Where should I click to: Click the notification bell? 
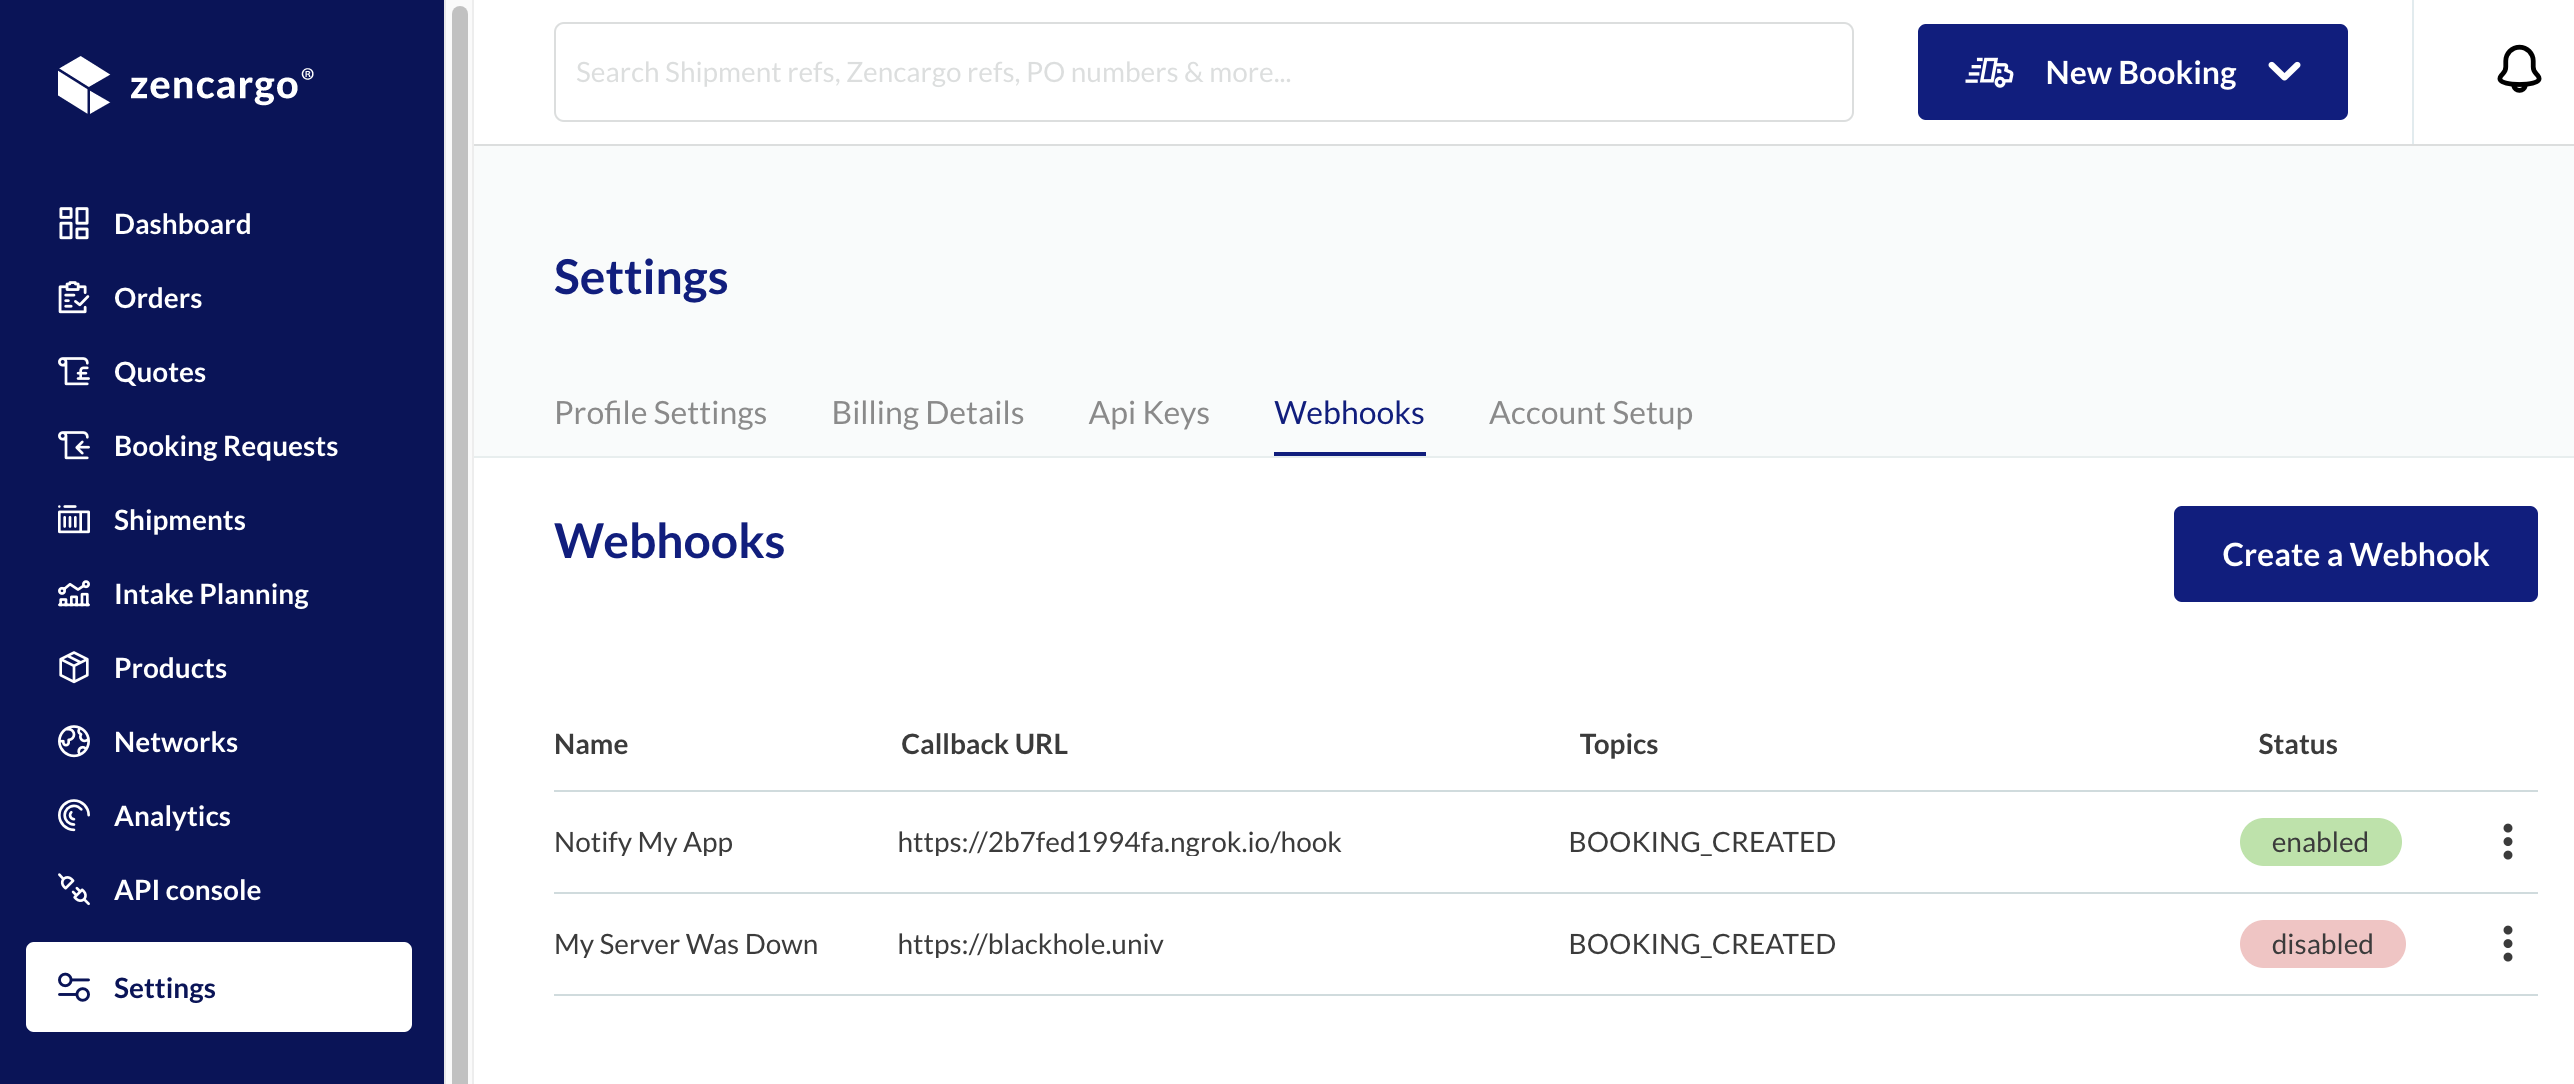click(2518, 68)
